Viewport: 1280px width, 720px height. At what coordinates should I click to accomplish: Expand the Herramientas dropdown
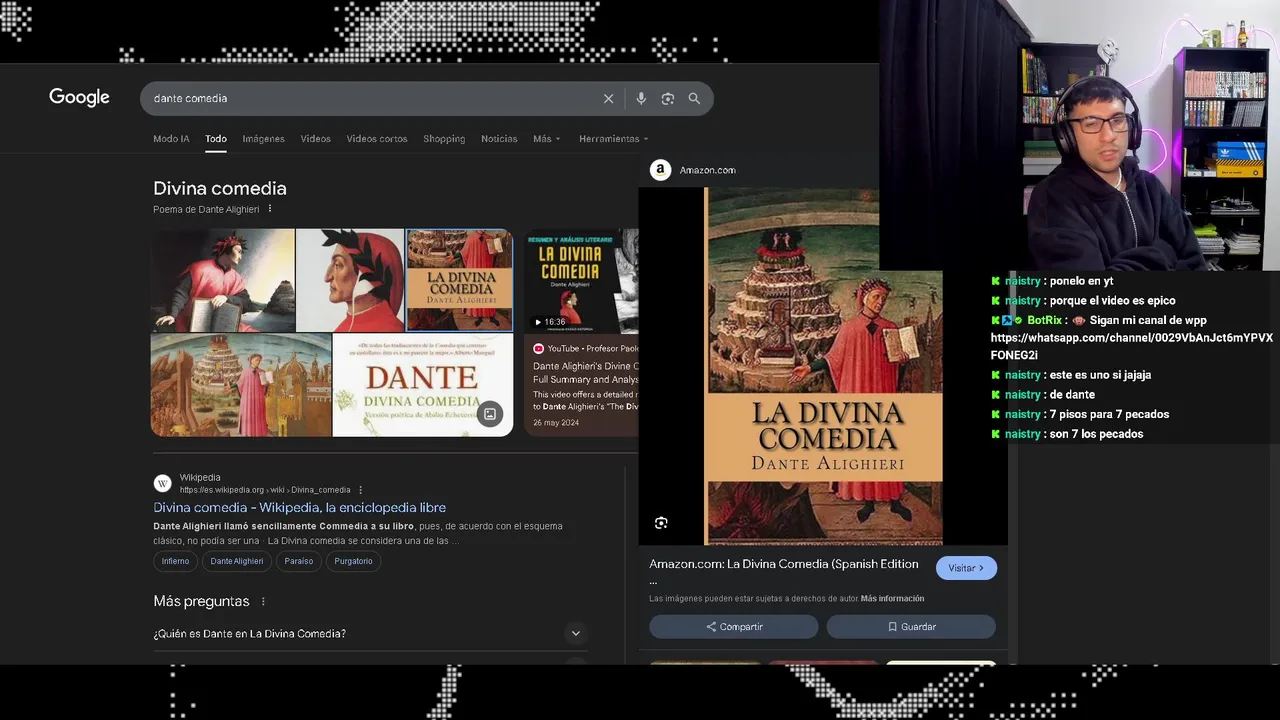tap(613, 139)
